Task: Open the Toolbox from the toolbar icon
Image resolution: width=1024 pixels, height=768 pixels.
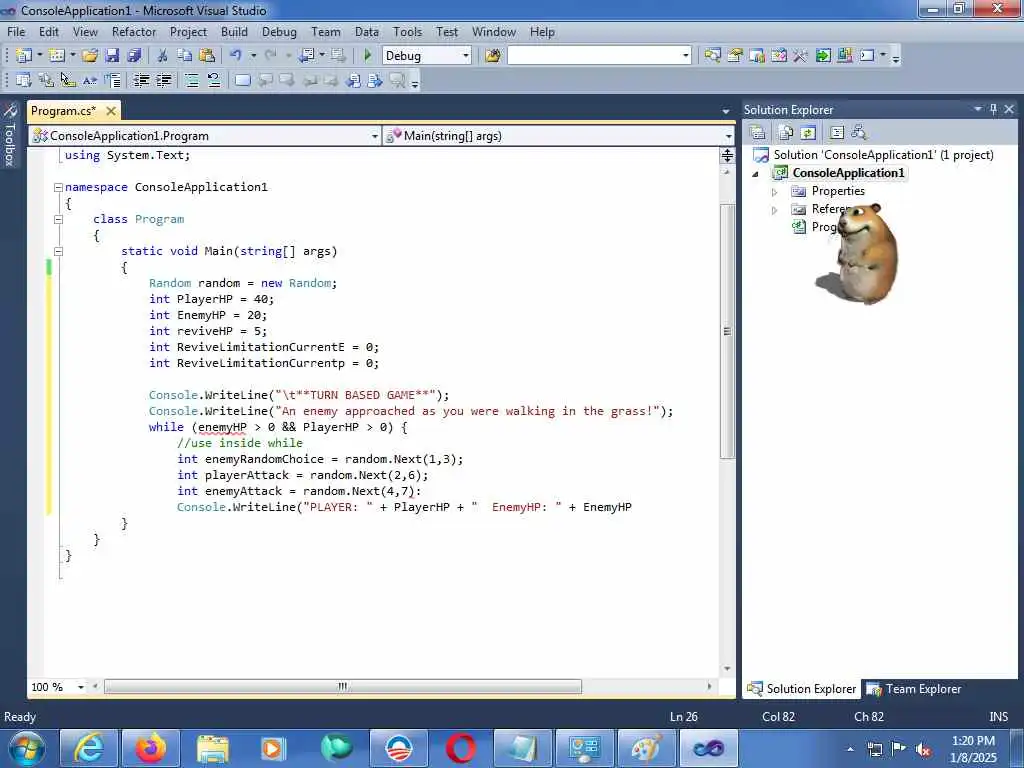Action: (x=800, y=56)
